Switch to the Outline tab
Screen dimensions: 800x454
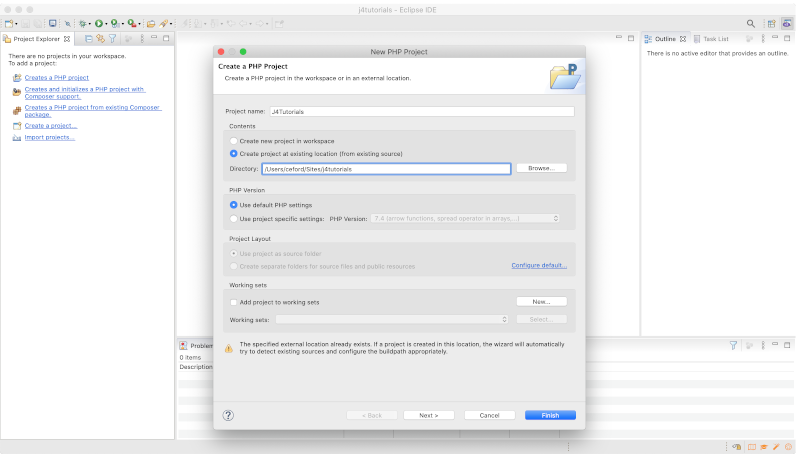tap(665, 39)
